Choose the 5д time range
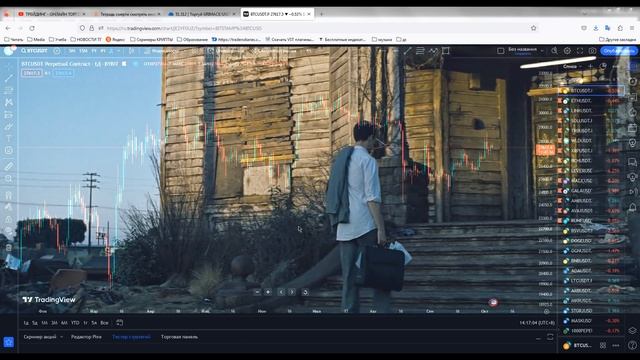Viewport: 640px width, 360px height. pos(35,323)
